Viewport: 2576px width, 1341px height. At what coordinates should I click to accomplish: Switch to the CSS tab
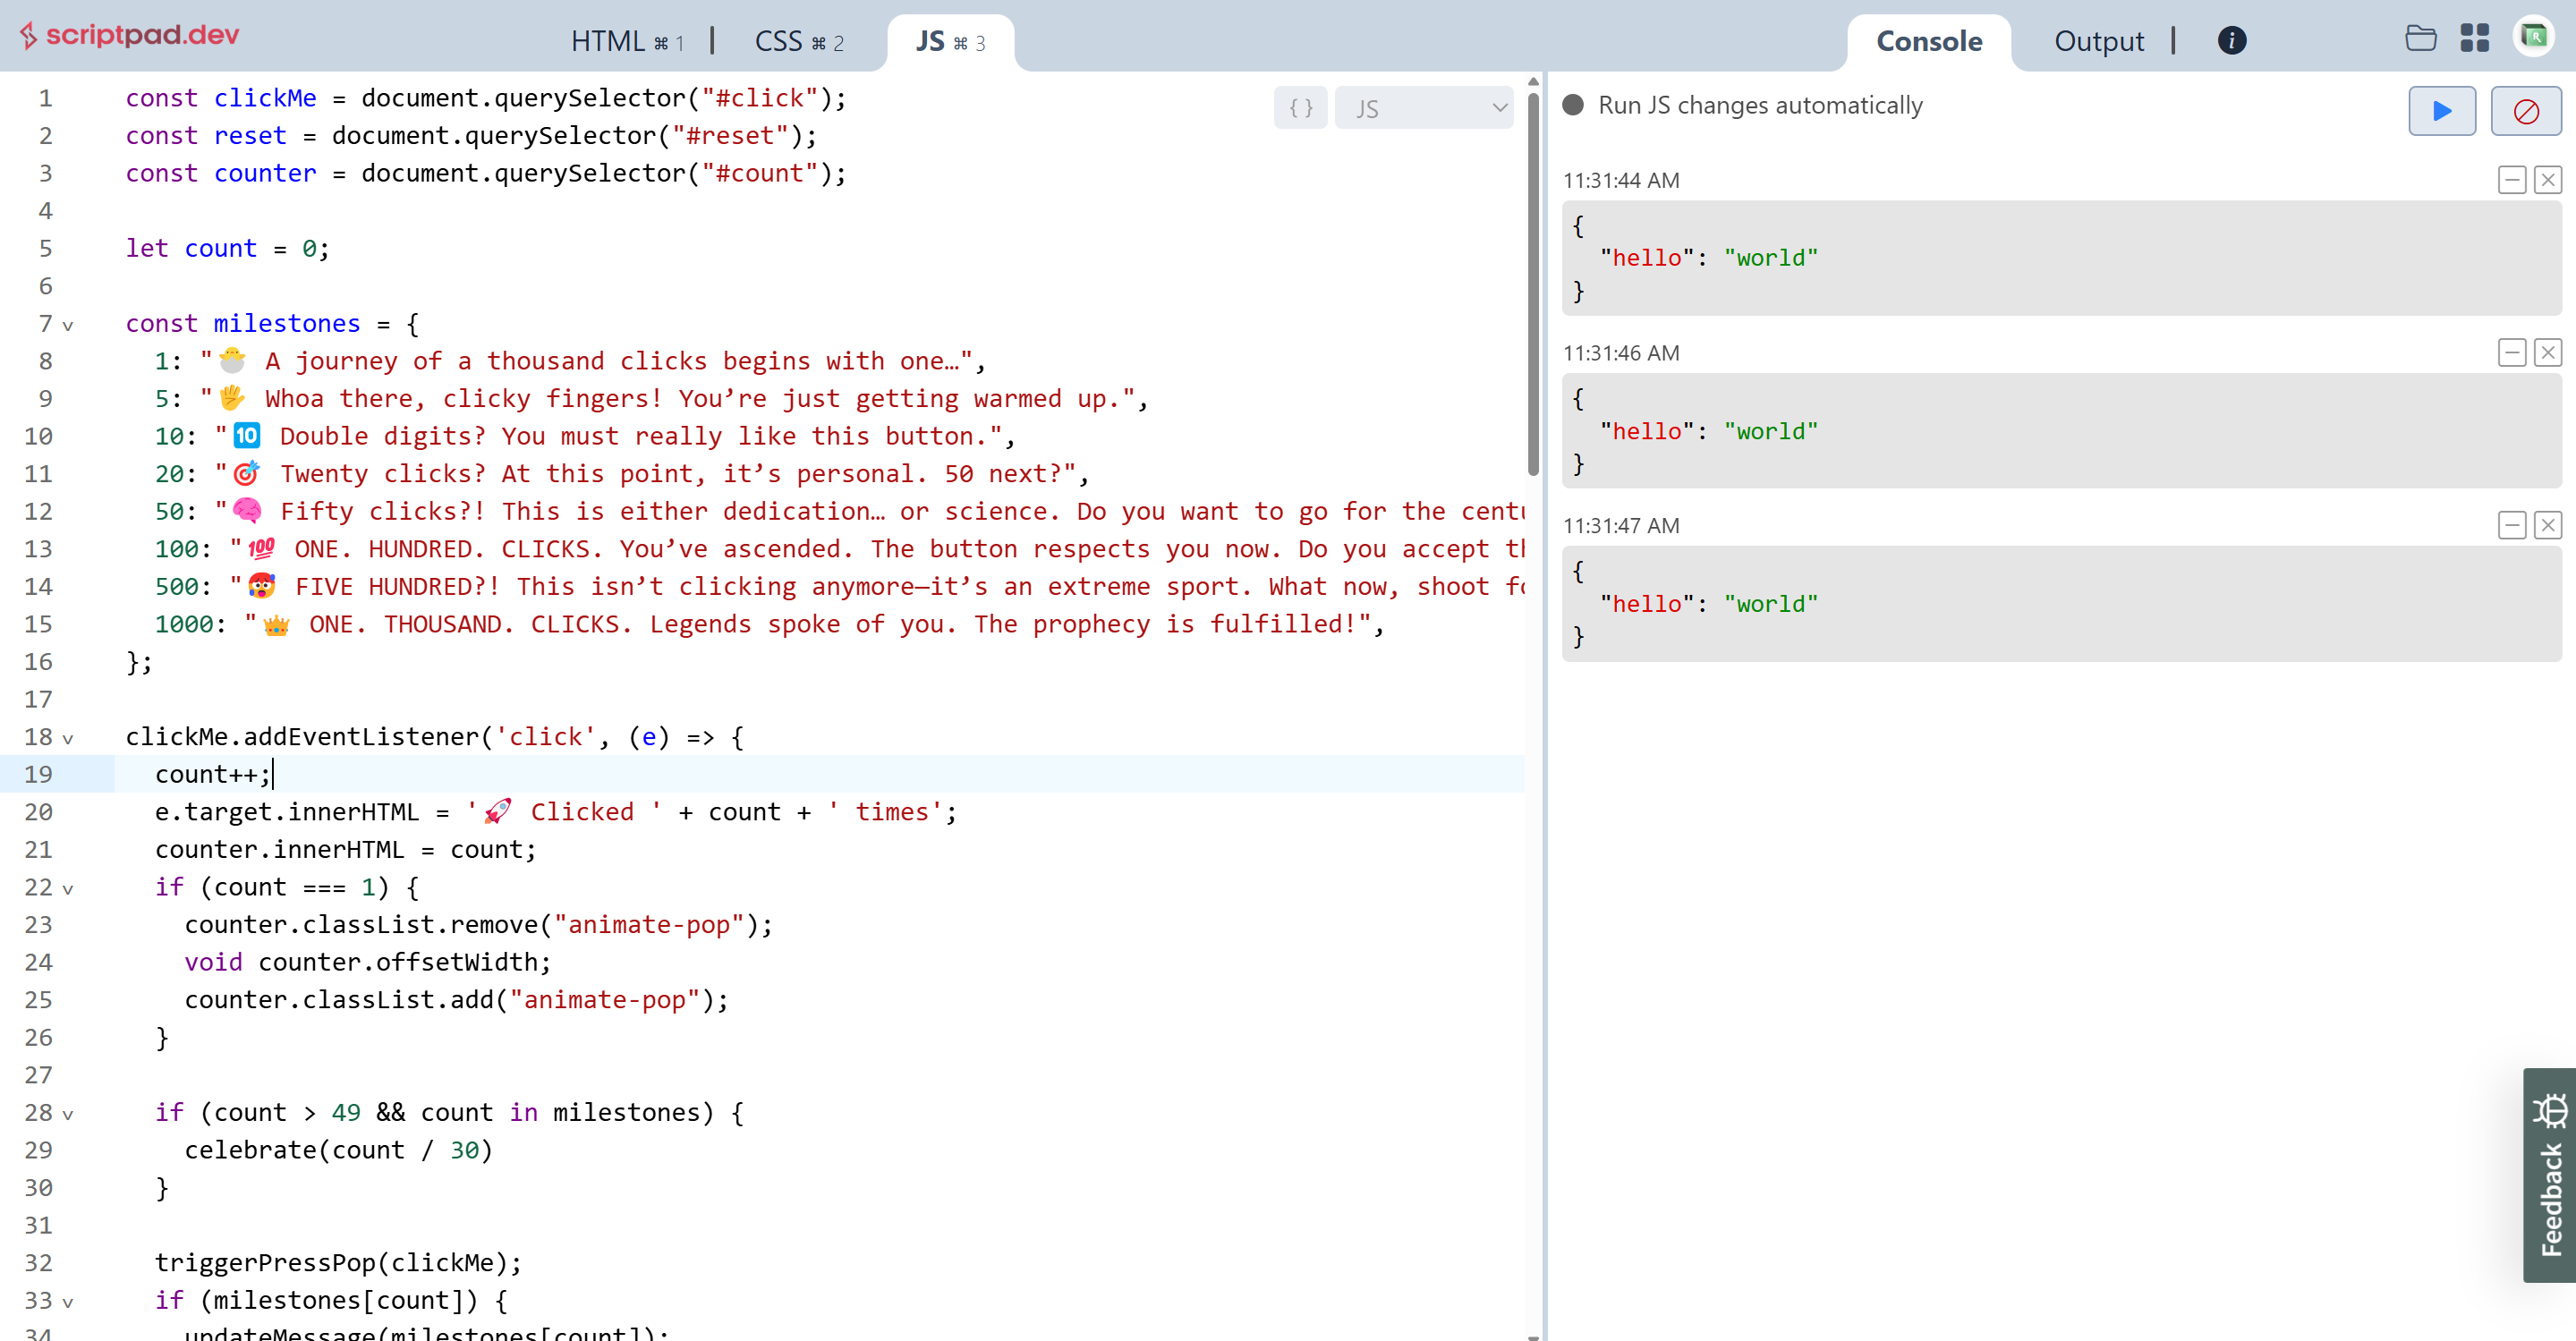[799, 41]
